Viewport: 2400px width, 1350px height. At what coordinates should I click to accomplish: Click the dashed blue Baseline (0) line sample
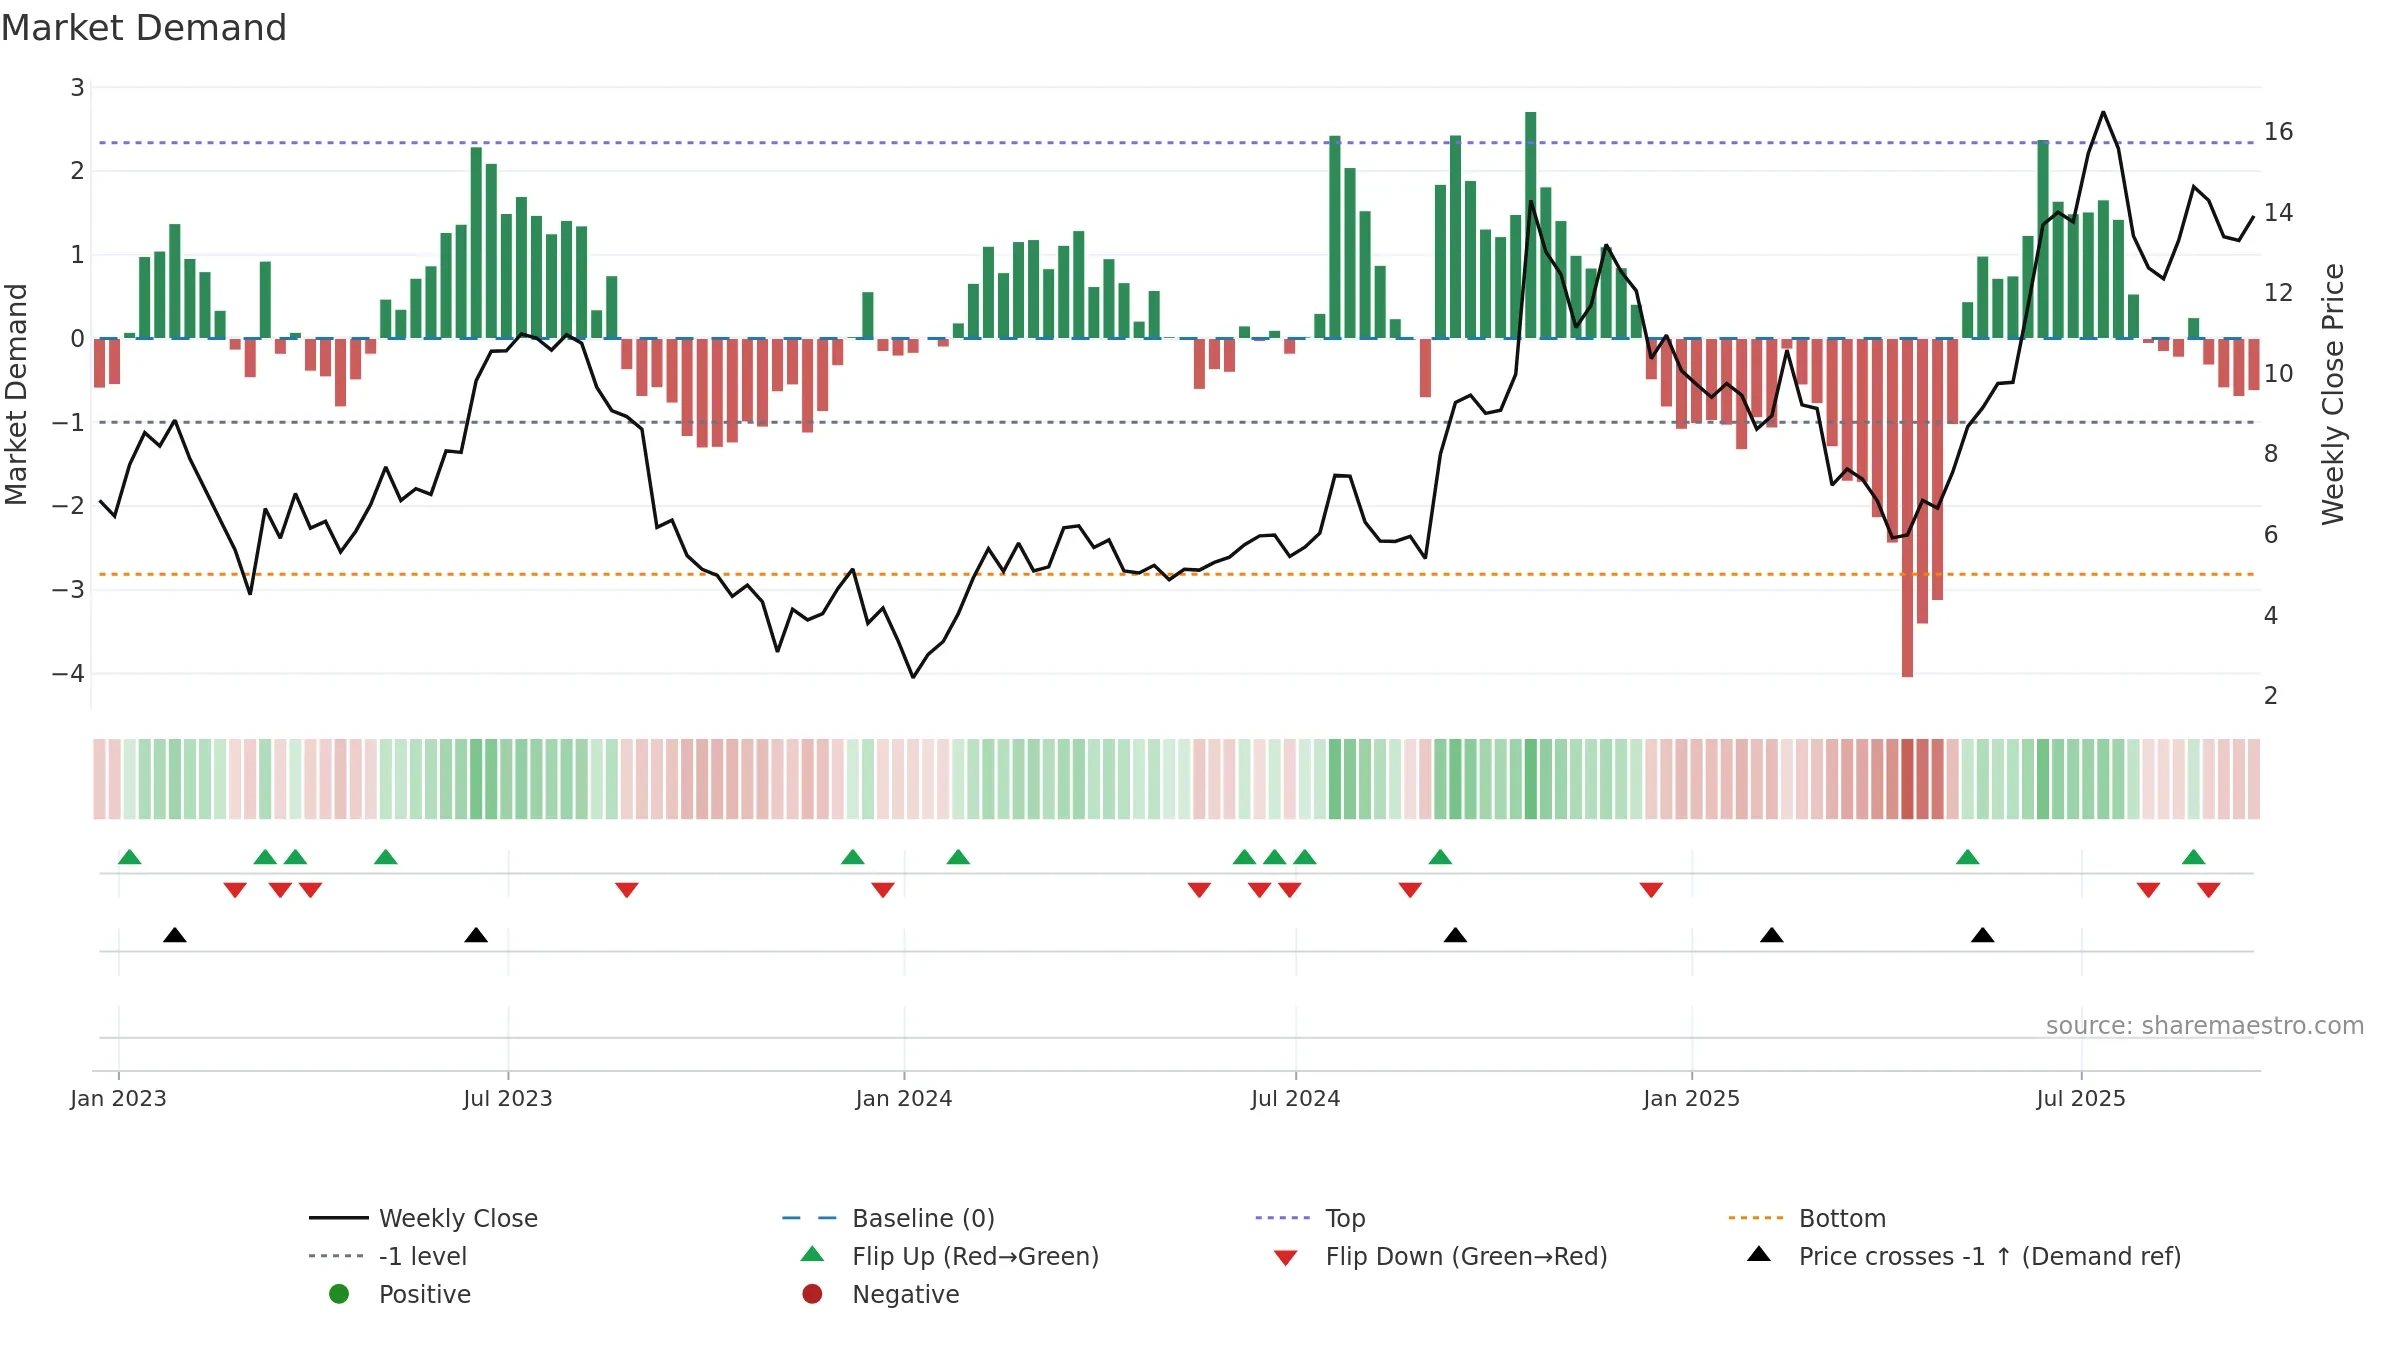point(810,1218)
